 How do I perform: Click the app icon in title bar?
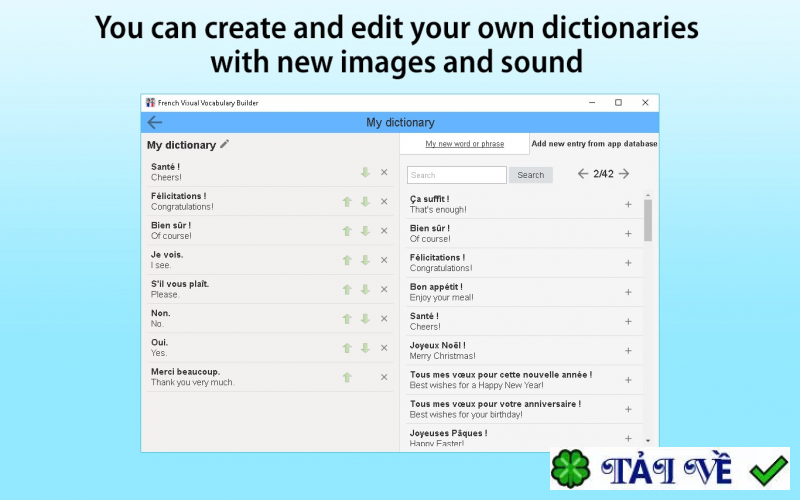[x=151, y=103]
